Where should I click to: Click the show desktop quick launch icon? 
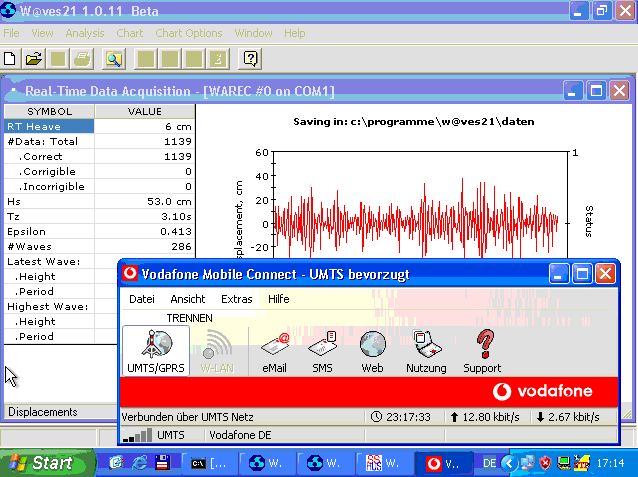click(x=116, y=463)
